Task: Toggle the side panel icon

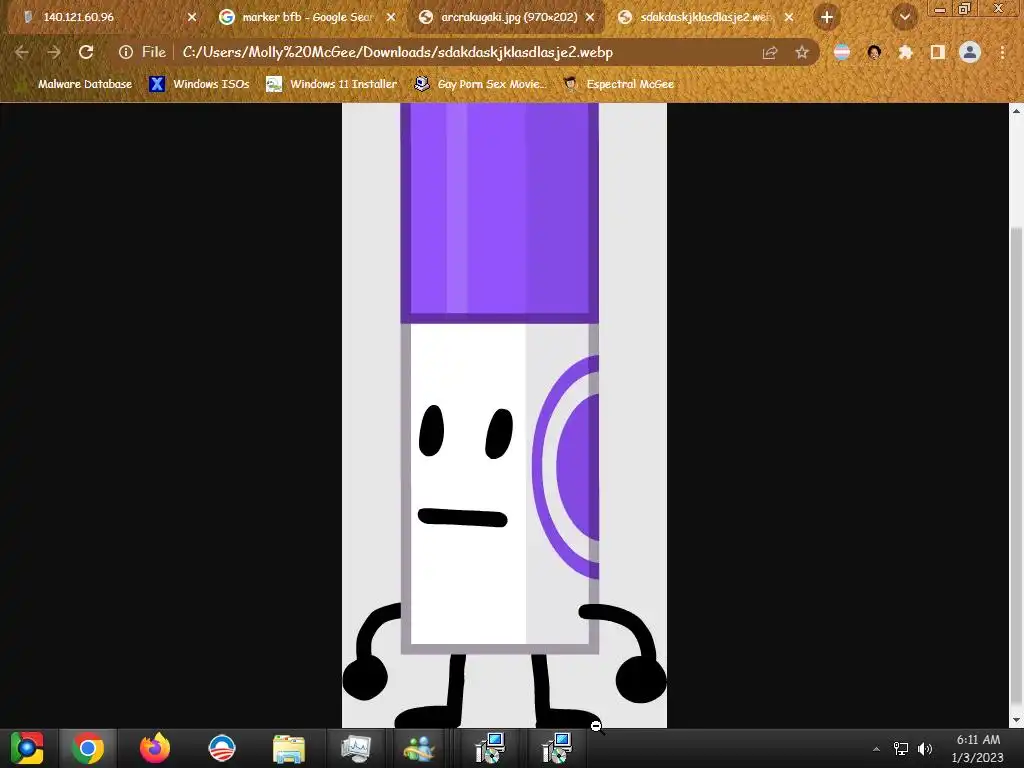Action: (938, 52)
